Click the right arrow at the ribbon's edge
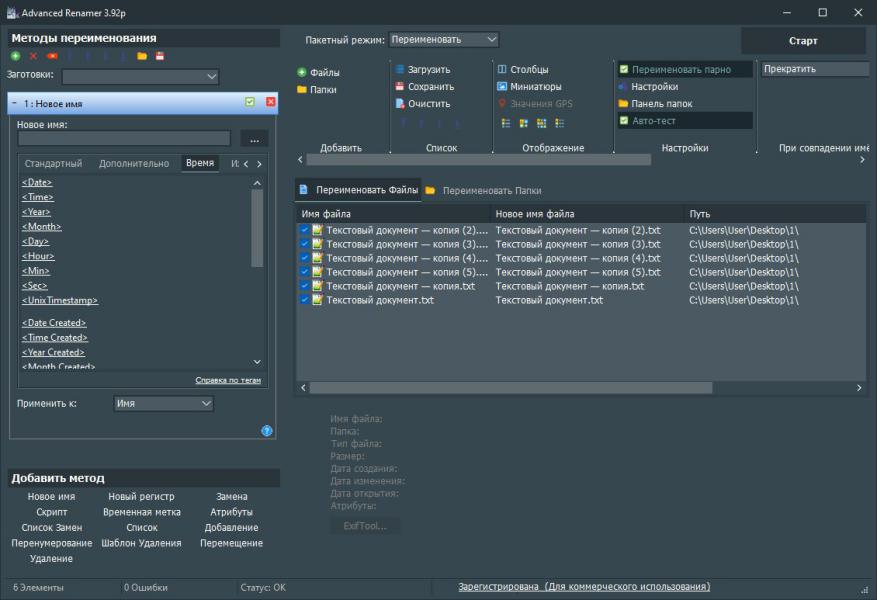 pos(862,160)
